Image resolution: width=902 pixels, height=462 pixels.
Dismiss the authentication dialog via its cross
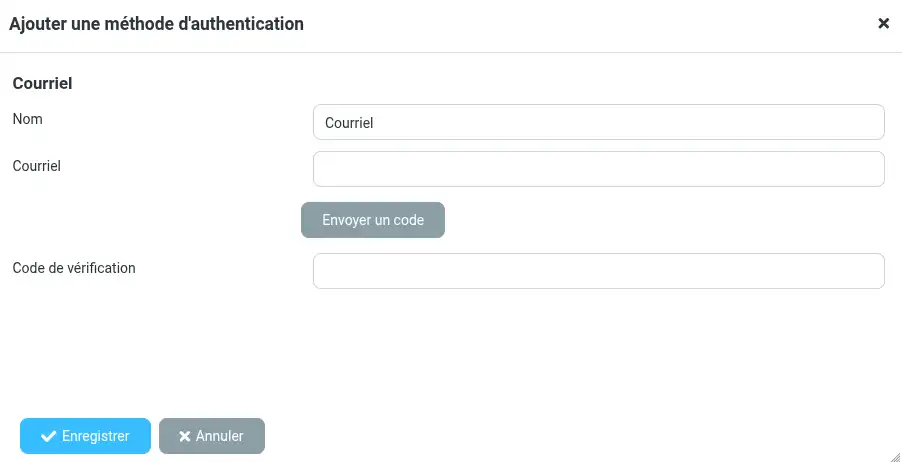point(883,23)
